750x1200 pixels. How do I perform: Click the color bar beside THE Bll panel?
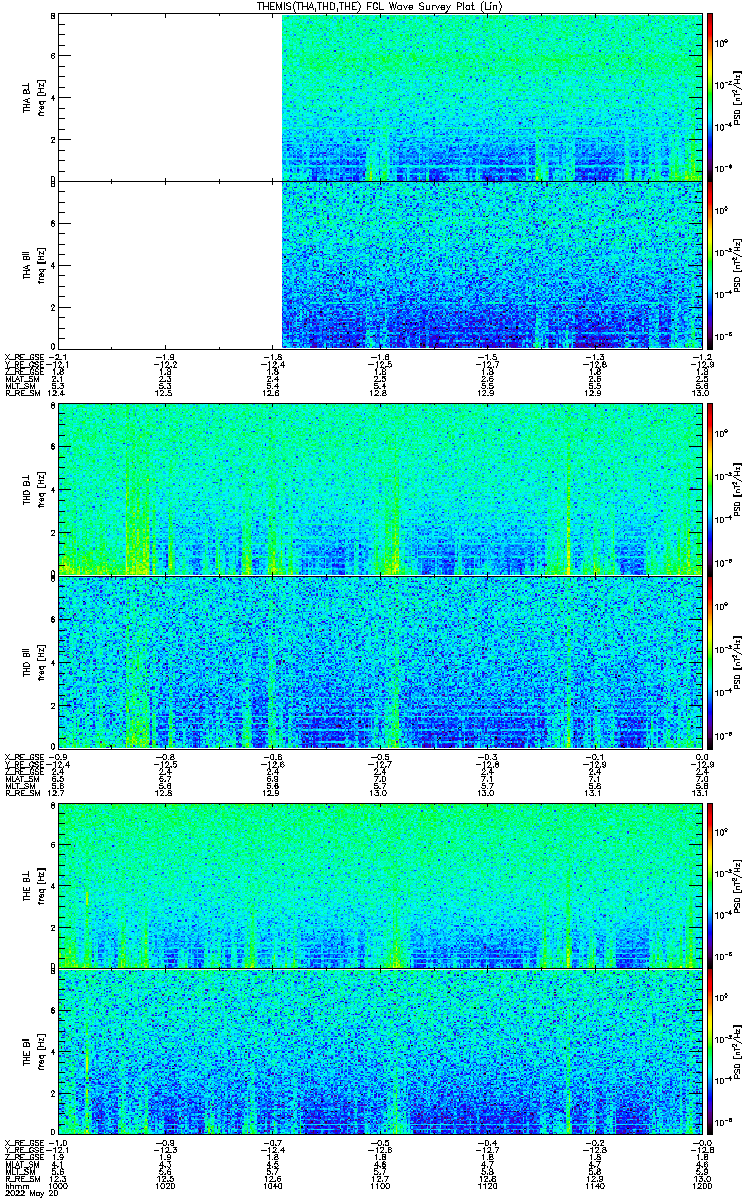(x=710, y=1053)
